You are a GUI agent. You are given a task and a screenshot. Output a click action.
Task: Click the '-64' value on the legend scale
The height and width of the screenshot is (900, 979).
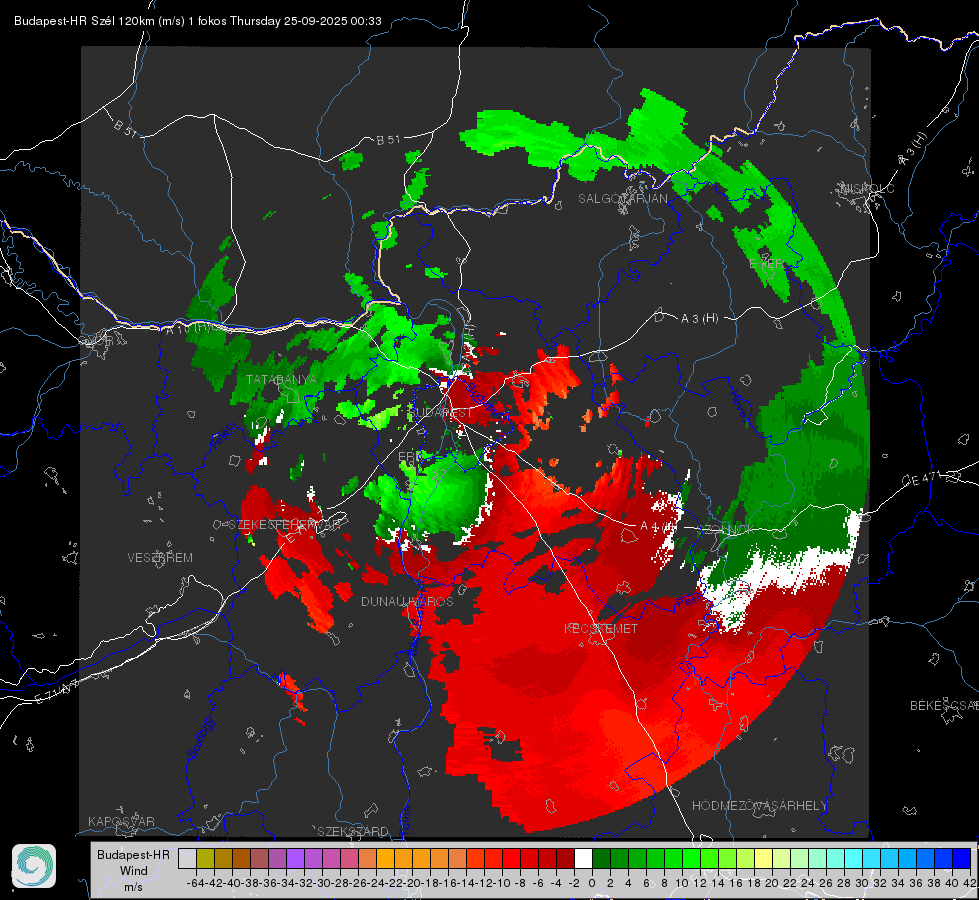pos(196,883)
